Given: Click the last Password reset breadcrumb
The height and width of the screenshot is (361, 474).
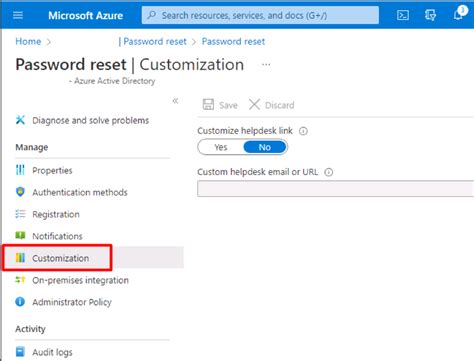Looking at the screenshot, I should [x=233, y=42].
